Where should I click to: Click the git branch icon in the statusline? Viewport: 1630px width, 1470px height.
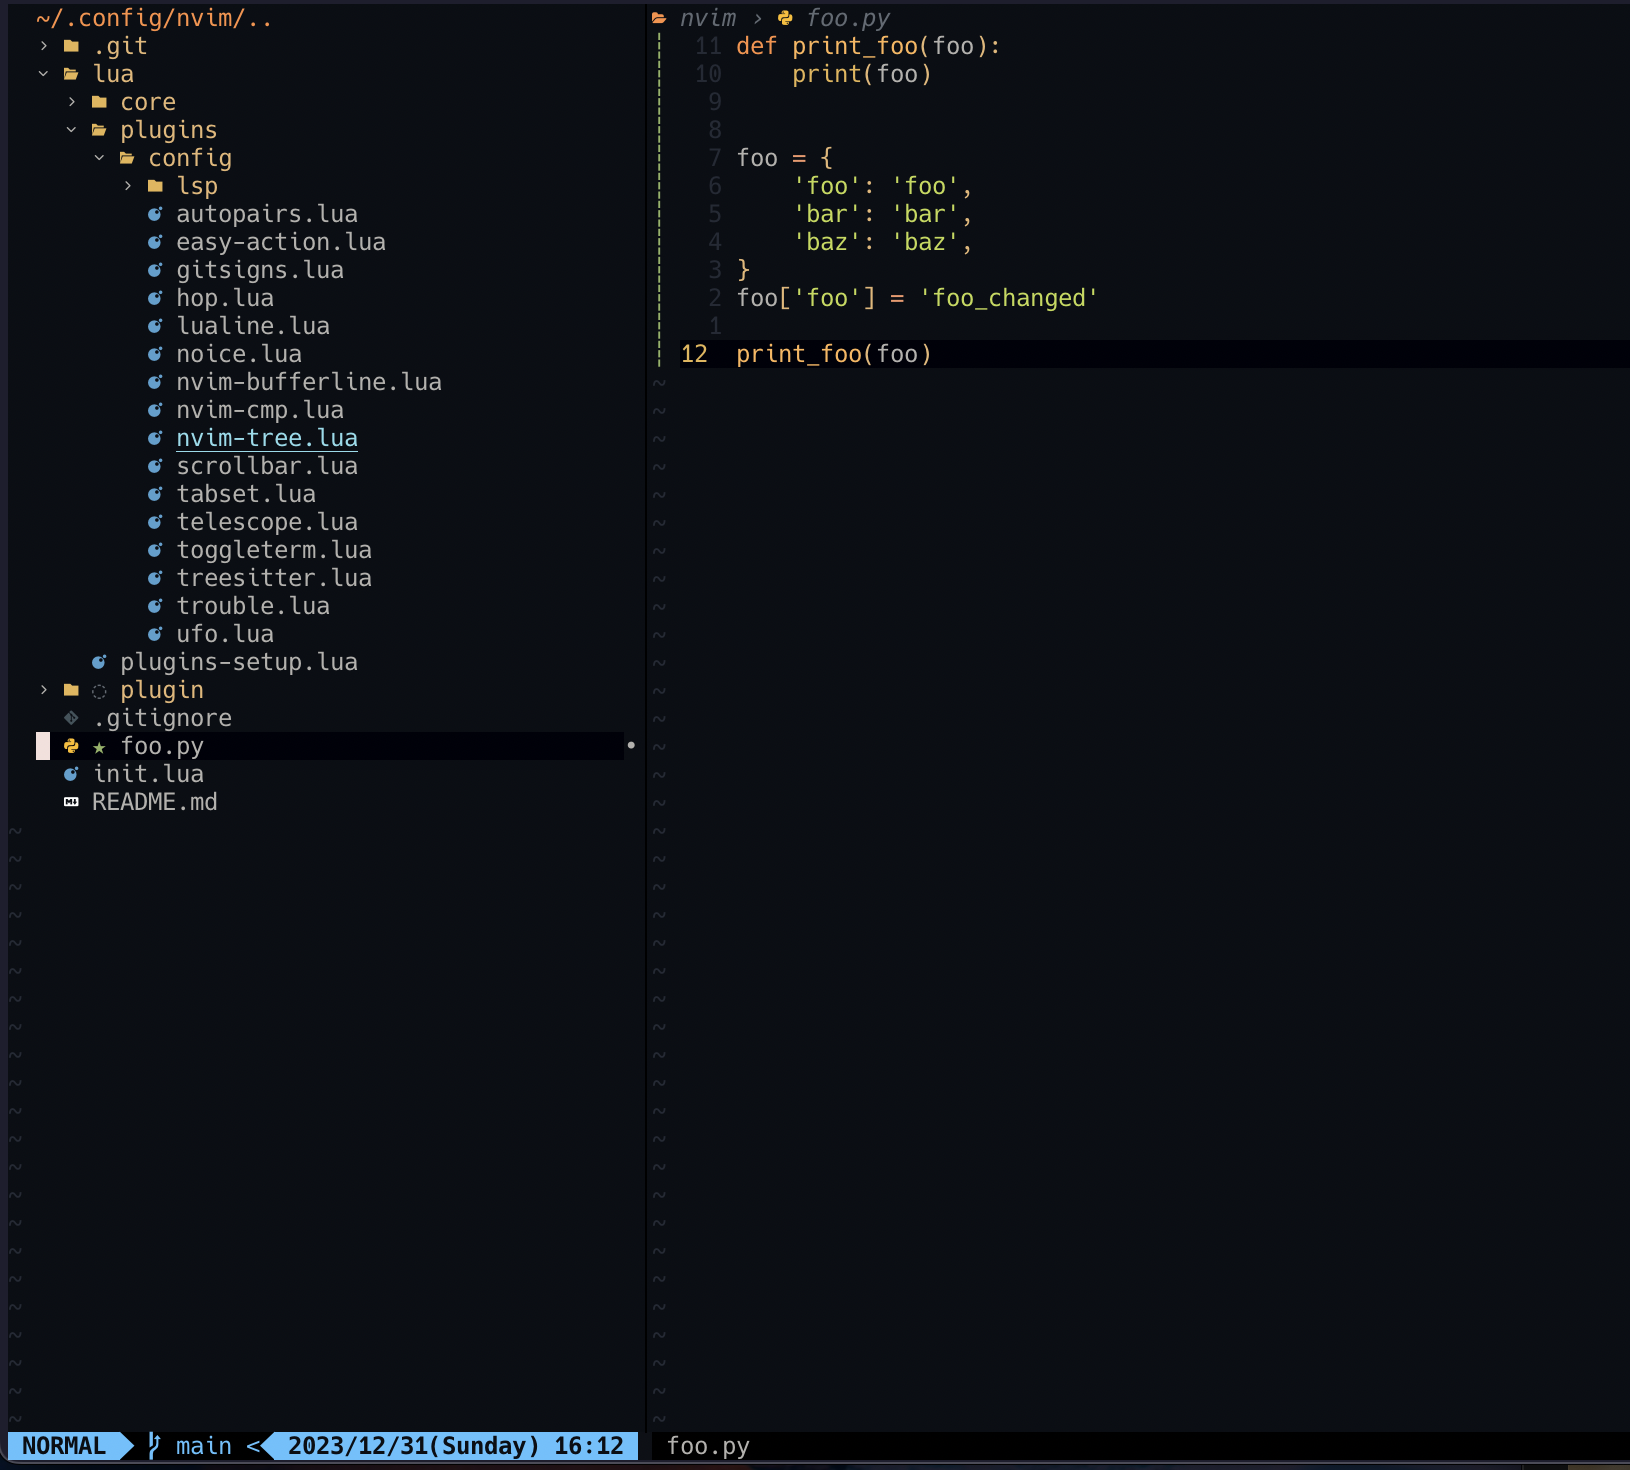(152, 1445)
